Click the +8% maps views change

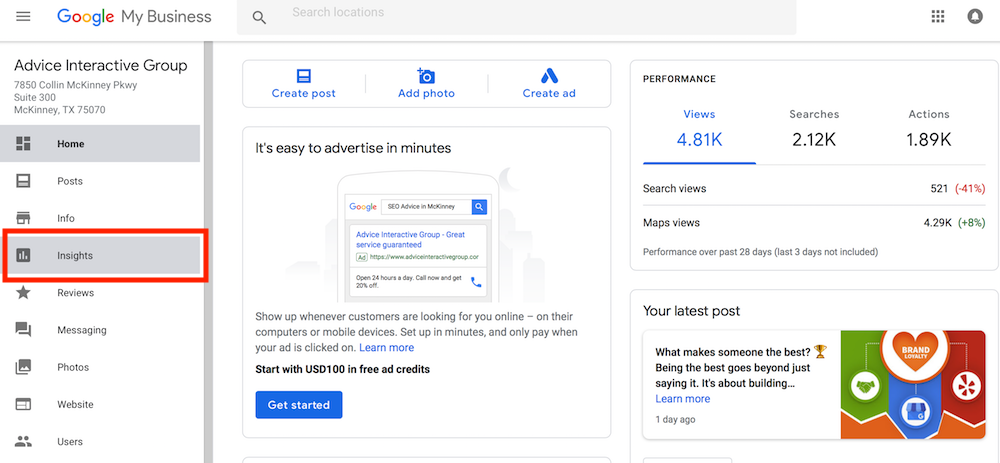click(x=971, y=223)
